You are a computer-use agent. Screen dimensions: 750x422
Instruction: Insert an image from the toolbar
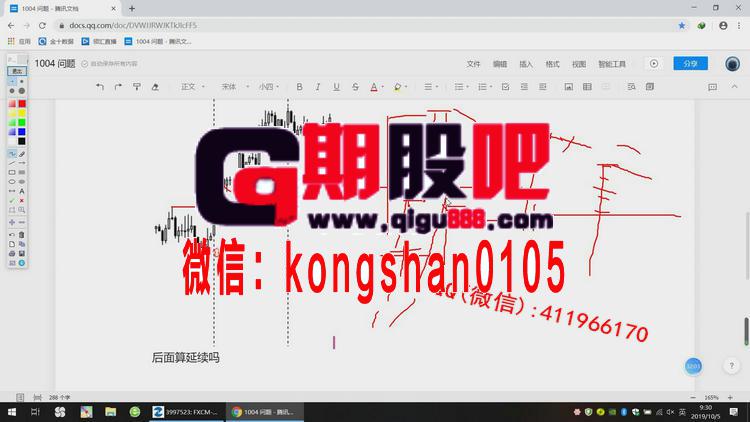pyautogui.click(x=569, y=87)
